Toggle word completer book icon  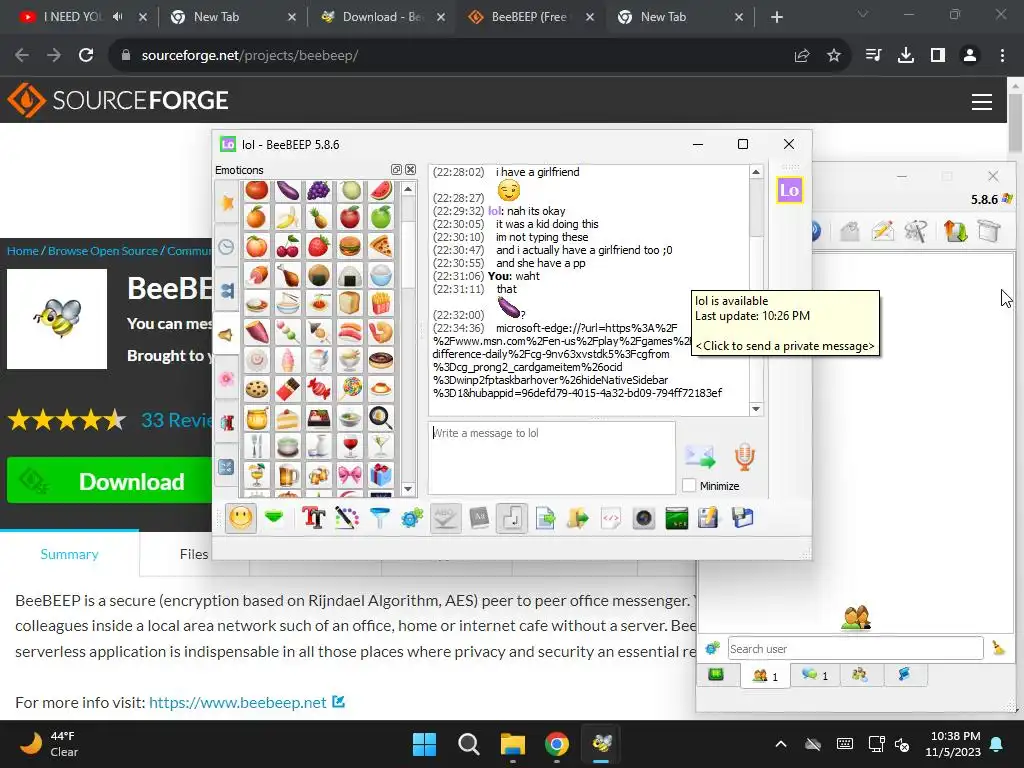(x=479, y=519)
